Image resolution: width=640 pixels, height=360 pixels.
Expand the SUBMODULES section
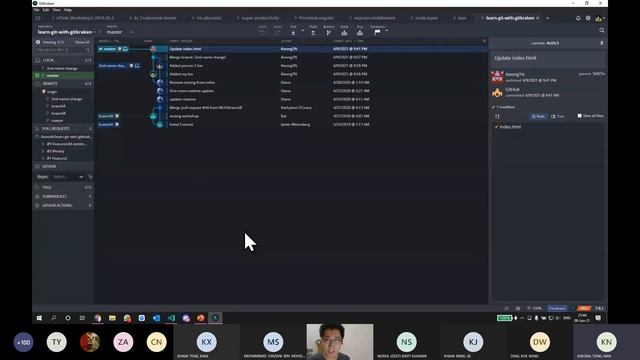[x=63, y=196]
